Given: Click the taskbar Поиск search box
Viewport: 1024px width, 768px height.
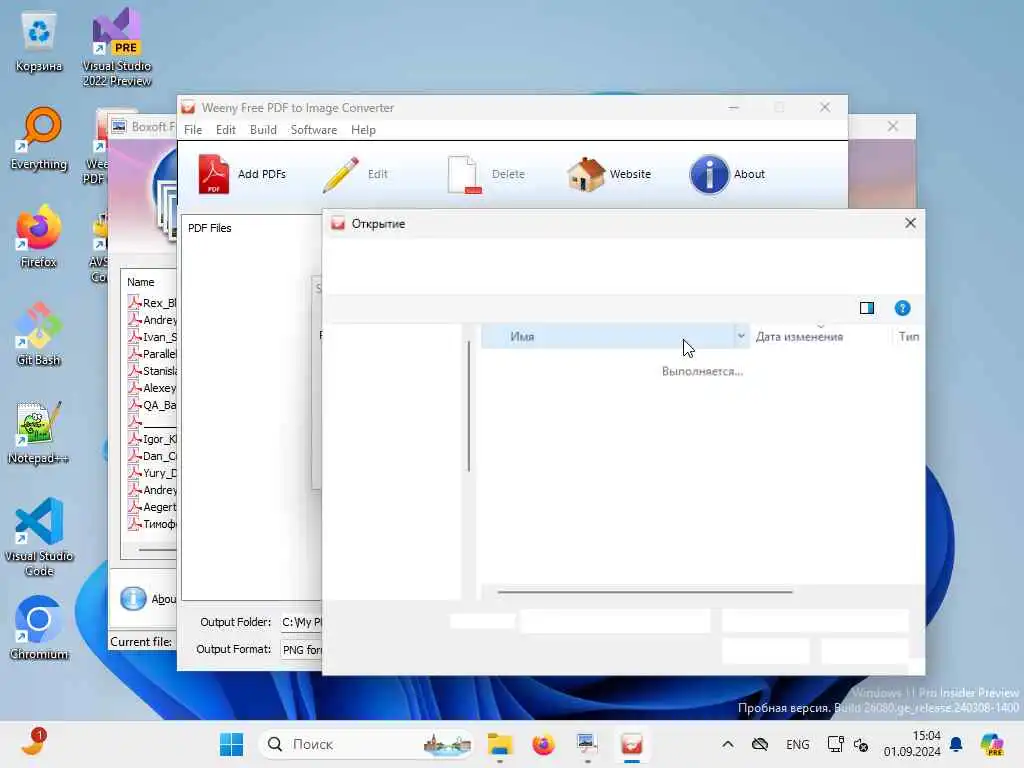Looking at the screenshot, I should (367, 744).
